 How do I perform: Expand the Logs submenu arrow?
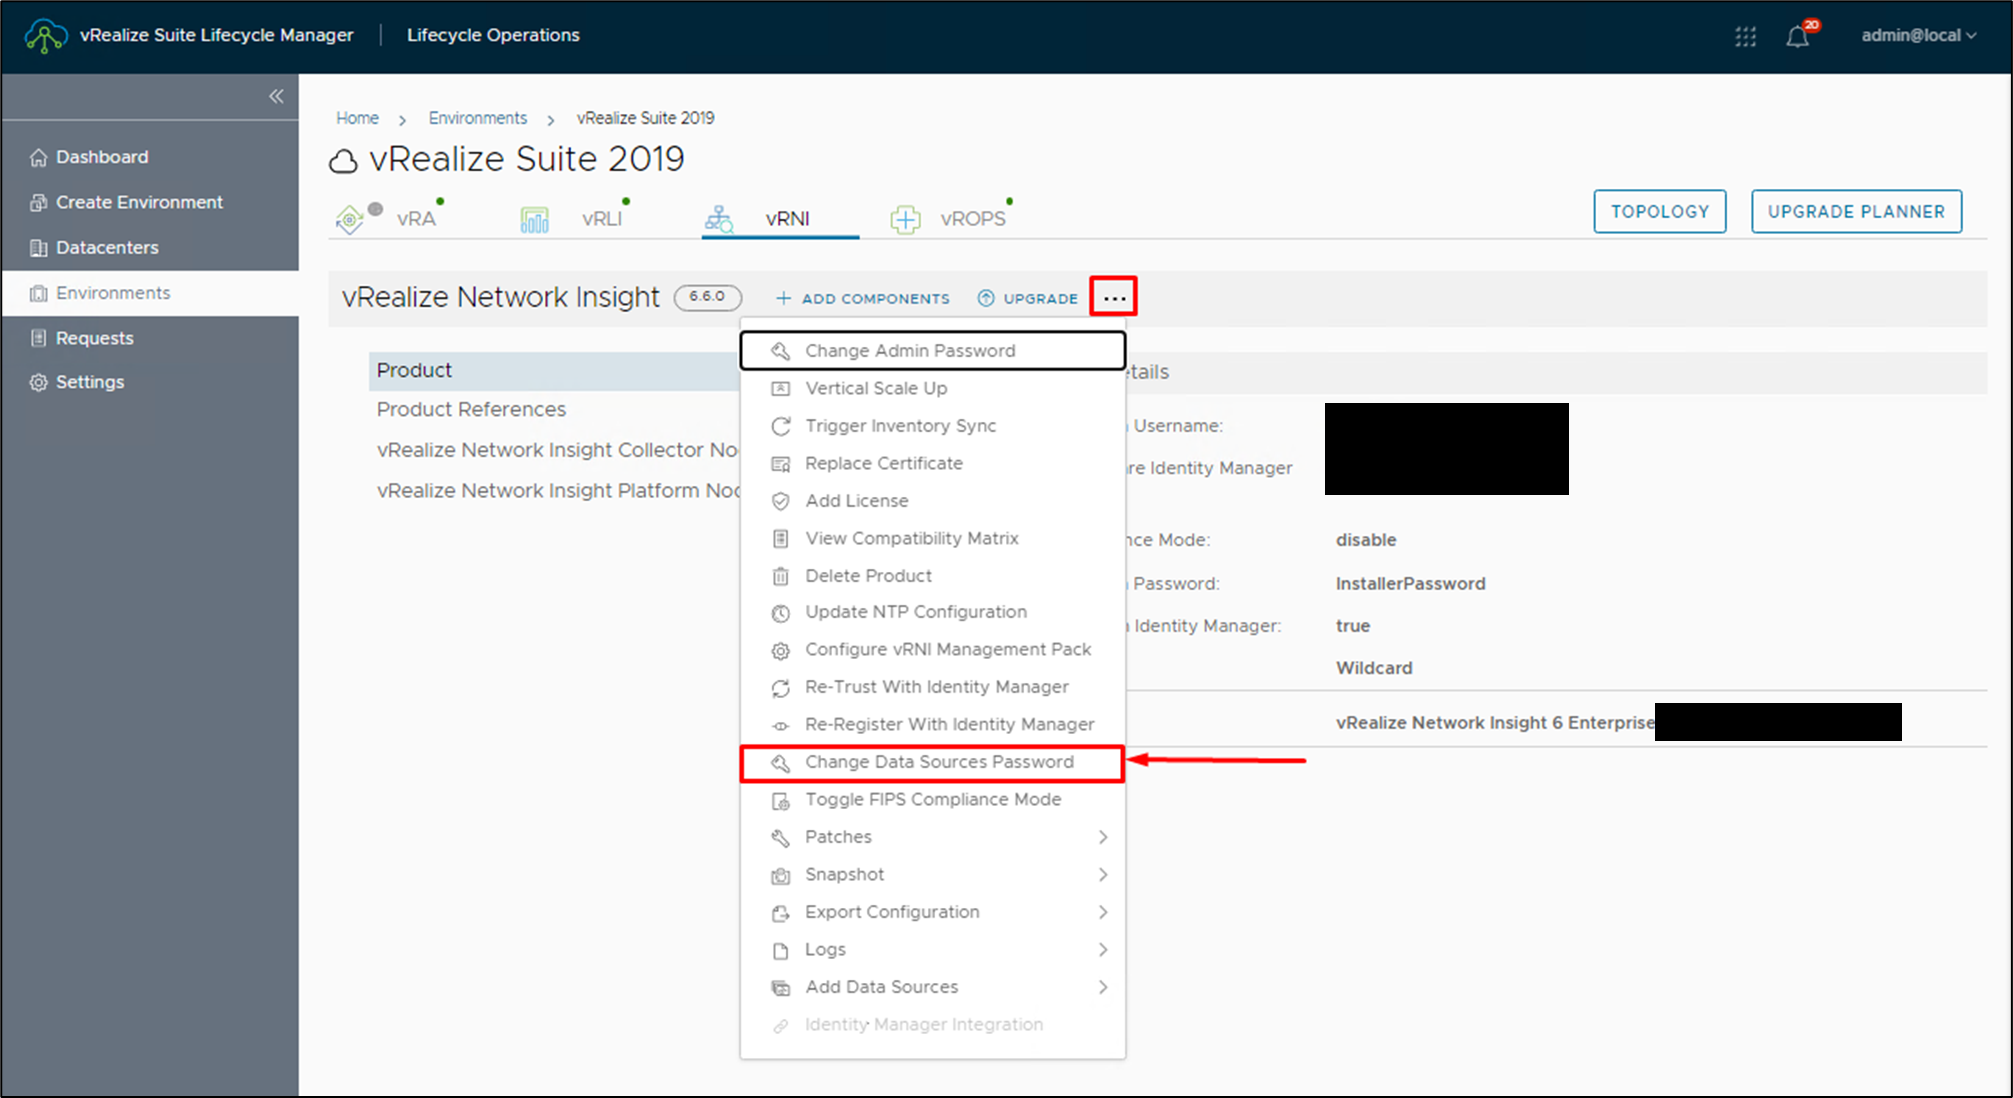pyautogui.click(x=1103, y=950)
